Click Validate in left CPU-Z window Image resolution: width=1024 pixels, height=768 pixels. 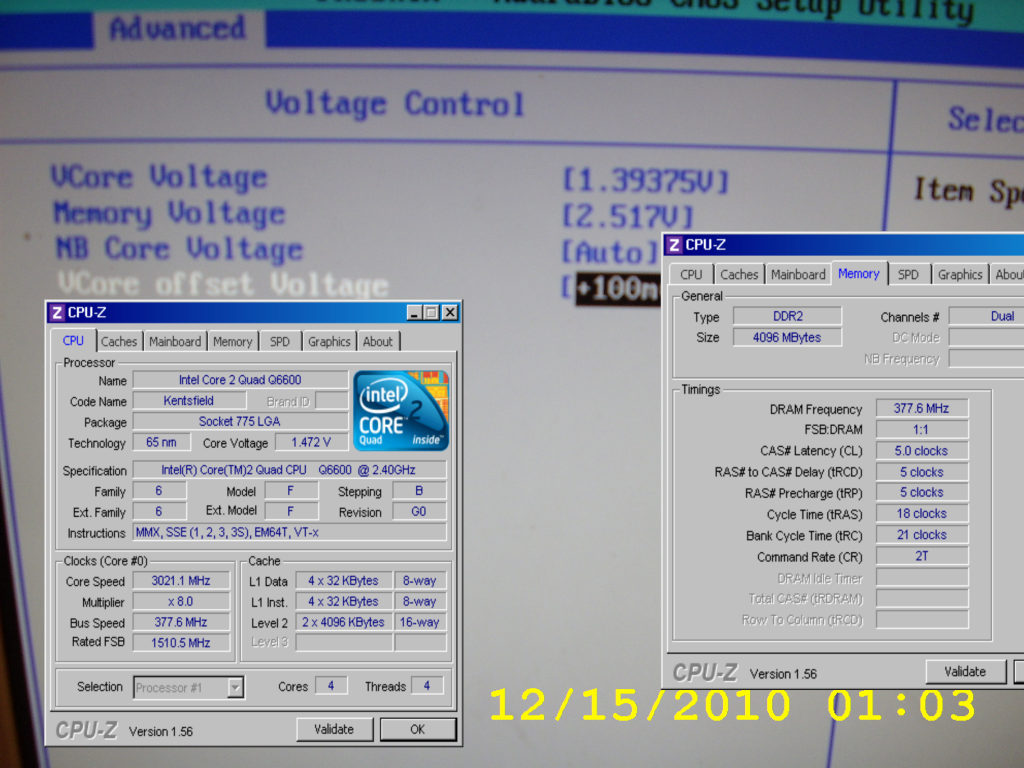[x=334, y=729]
